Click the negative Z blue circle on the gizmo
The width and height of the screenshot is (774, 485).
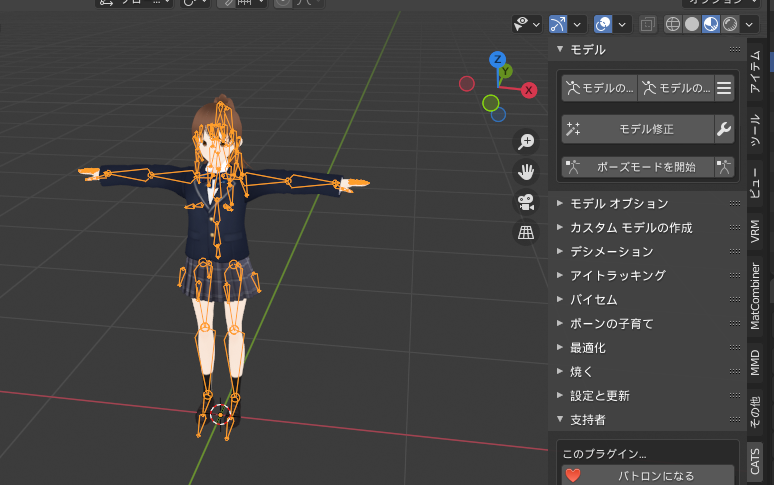(499, 114)
